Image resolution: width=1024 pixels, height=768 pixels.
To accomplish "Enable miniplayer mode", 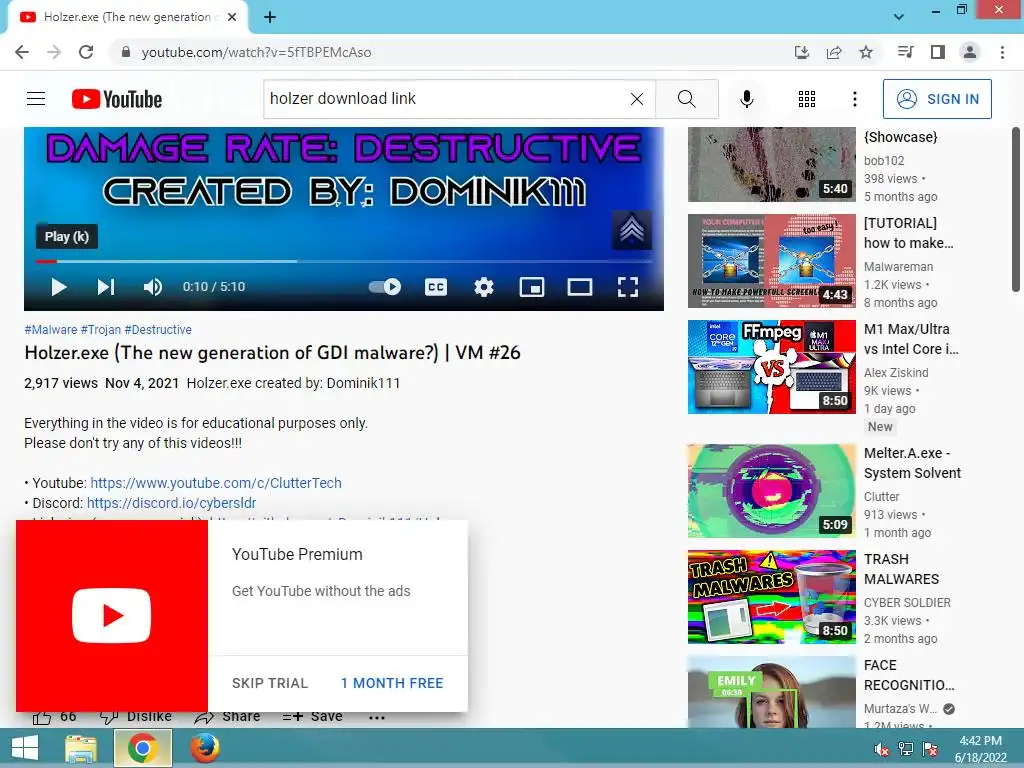I will pyautogui.click(x=532, y=287).
